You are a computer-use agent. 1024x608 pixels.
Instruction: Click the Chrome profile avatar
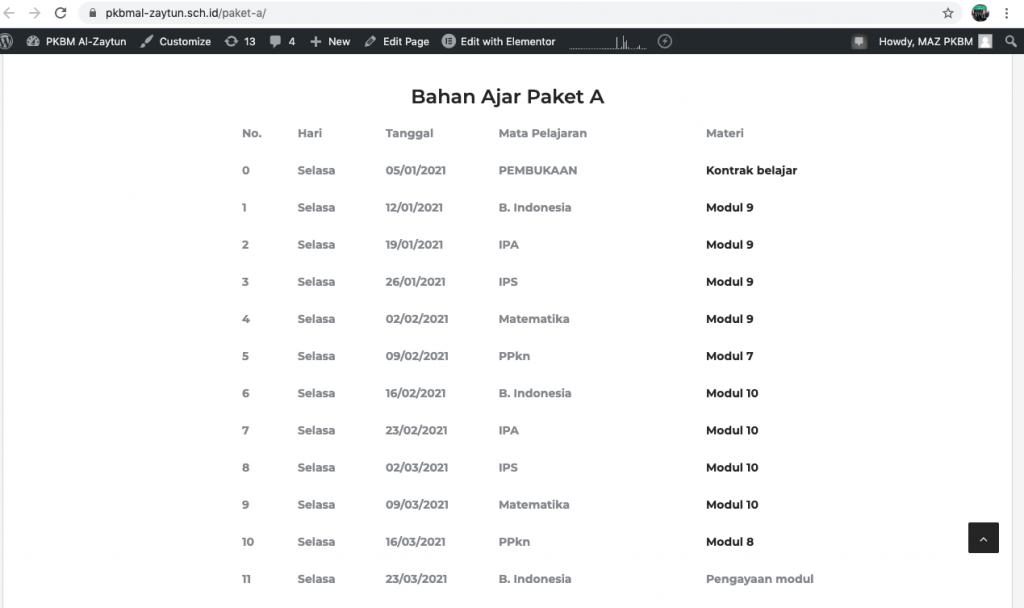pos(980,13)
